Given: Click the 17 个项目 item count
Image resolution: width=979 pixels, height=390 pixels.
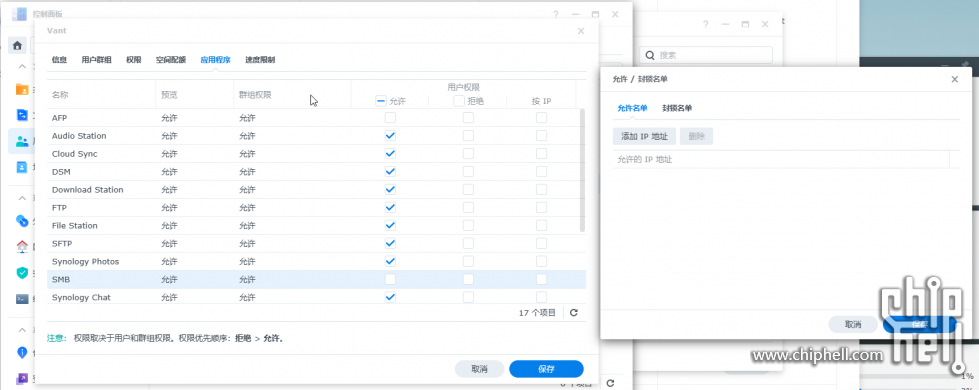Looking at the screenshot, I should click(537, 313).
